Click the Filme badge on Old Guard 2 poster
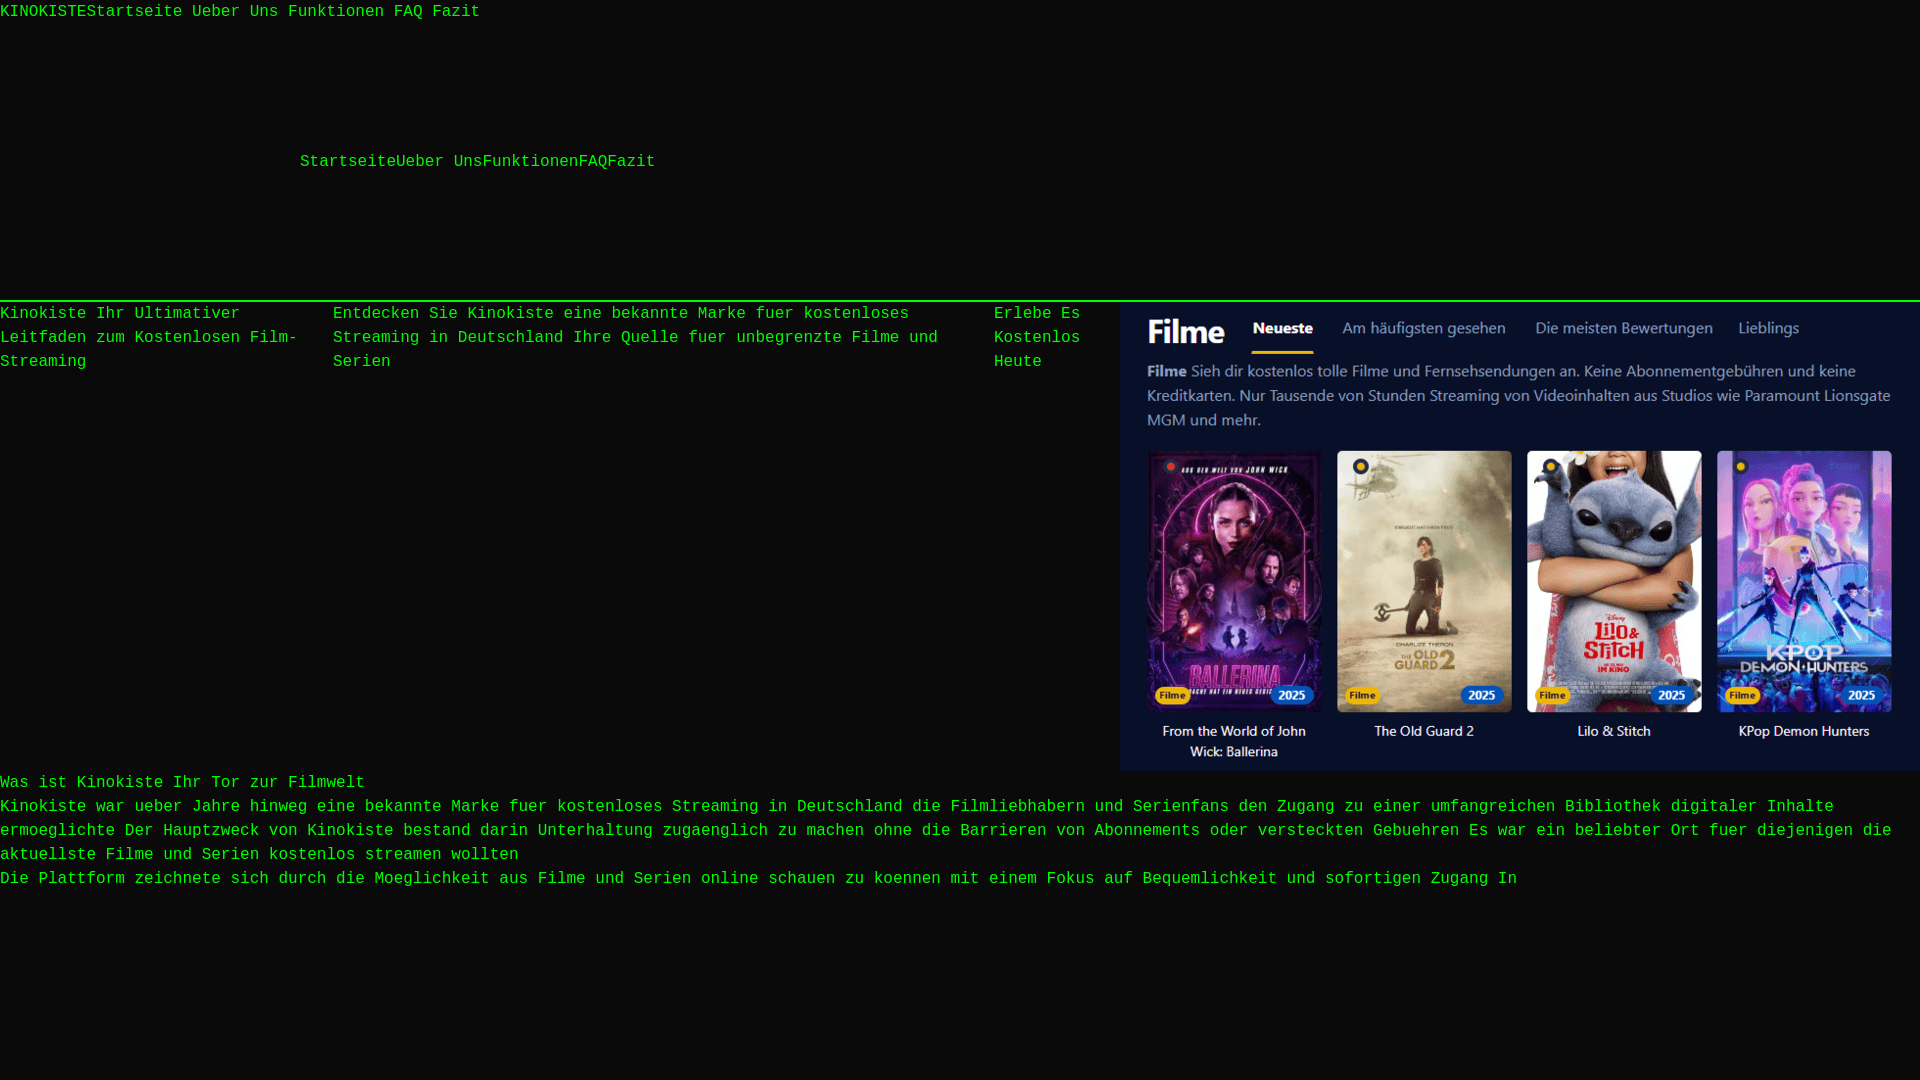 1362,696
